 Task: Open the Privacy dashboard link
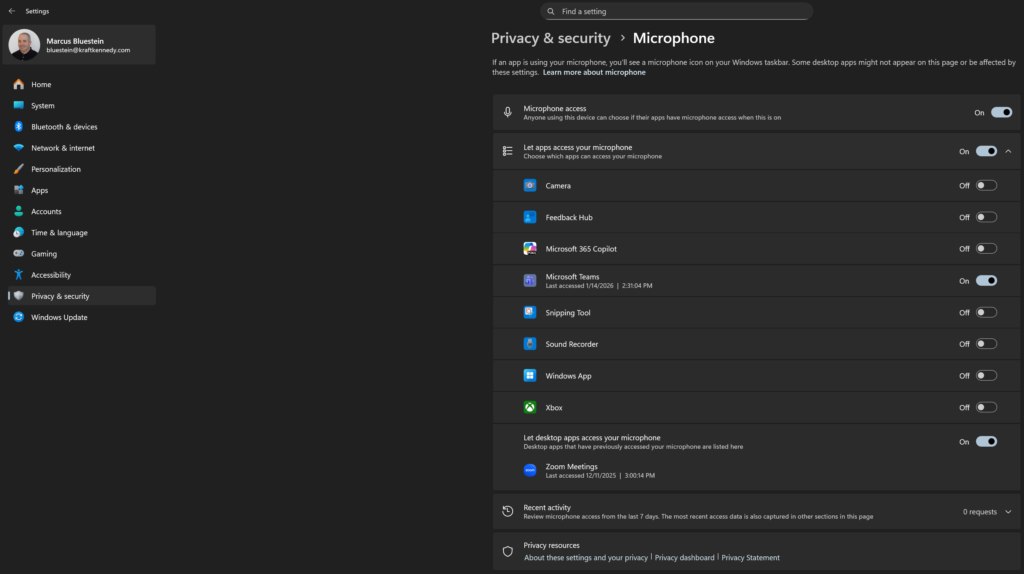(x=684, y=557)
